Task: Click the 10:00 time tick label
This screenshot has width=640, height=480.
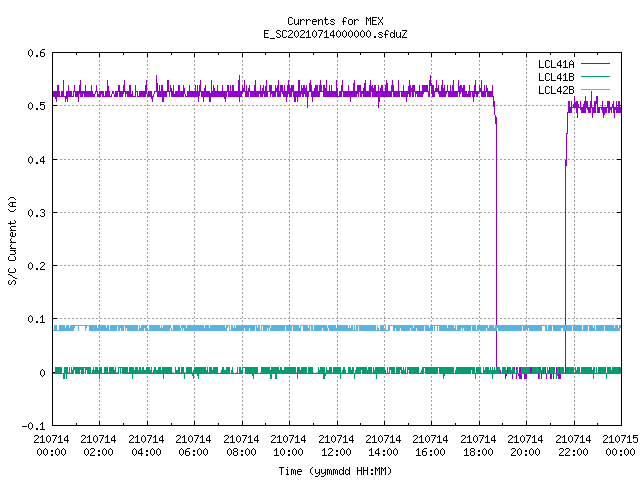Action: 288,452
